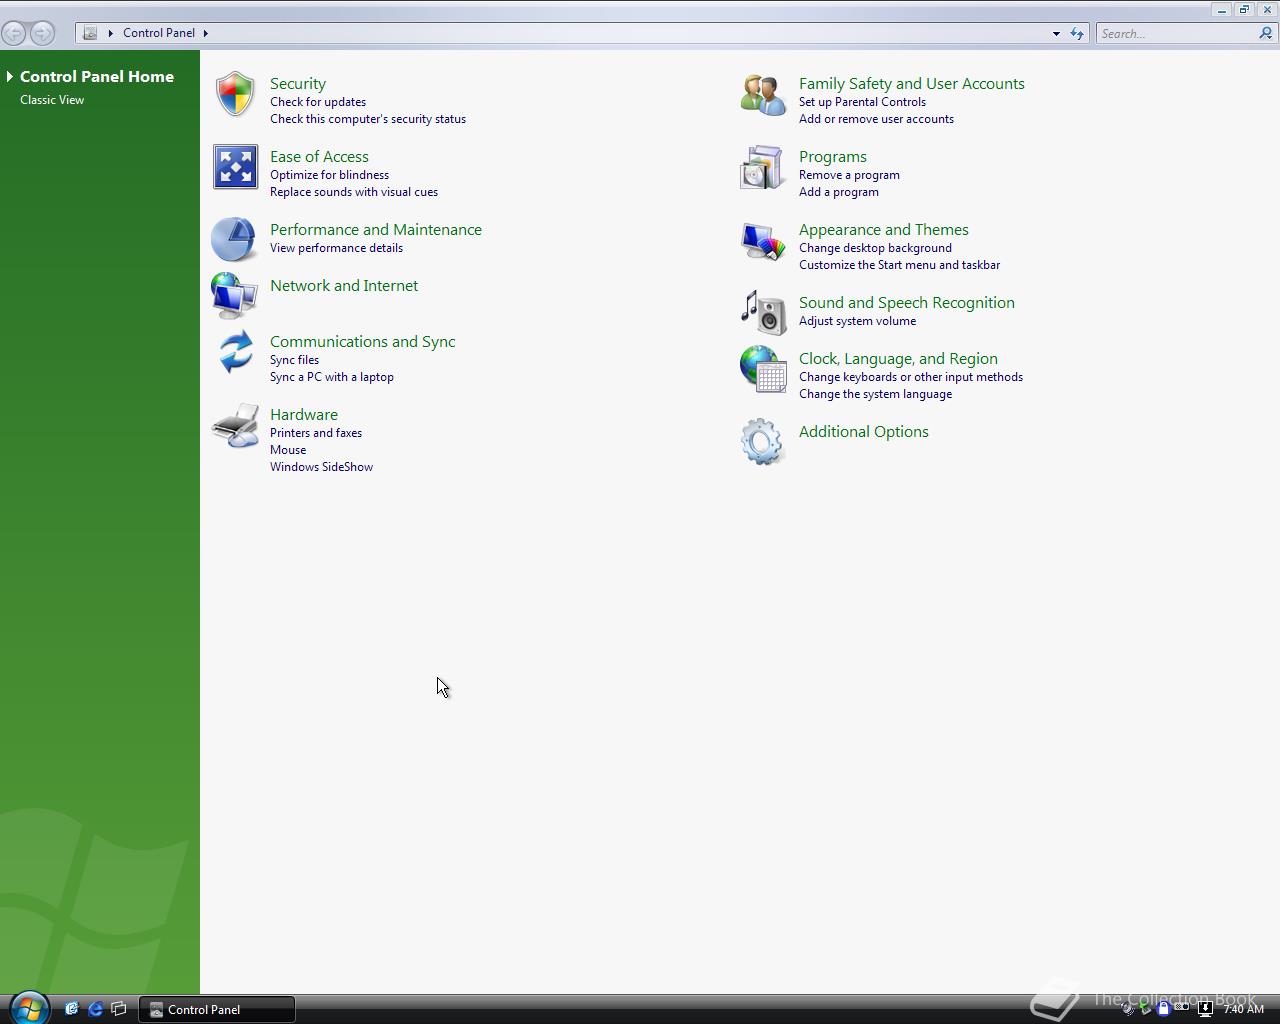Click the first Quick Launch icon beside Start

tap(71, 1009)
